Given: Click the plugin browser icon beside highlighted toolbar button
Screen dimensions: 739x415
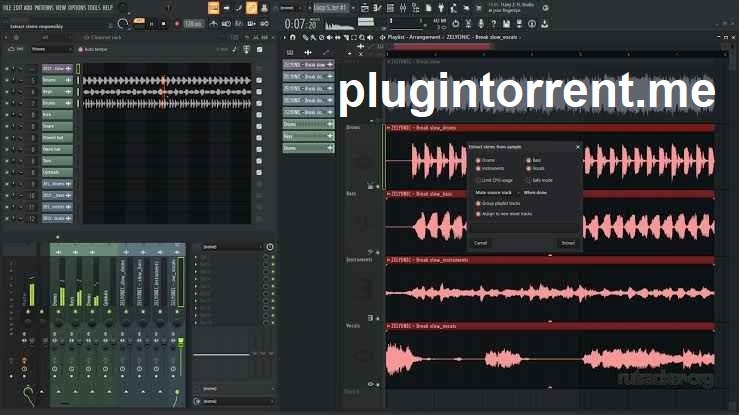Looking at the screenshot, I should (x=264, y=8).
